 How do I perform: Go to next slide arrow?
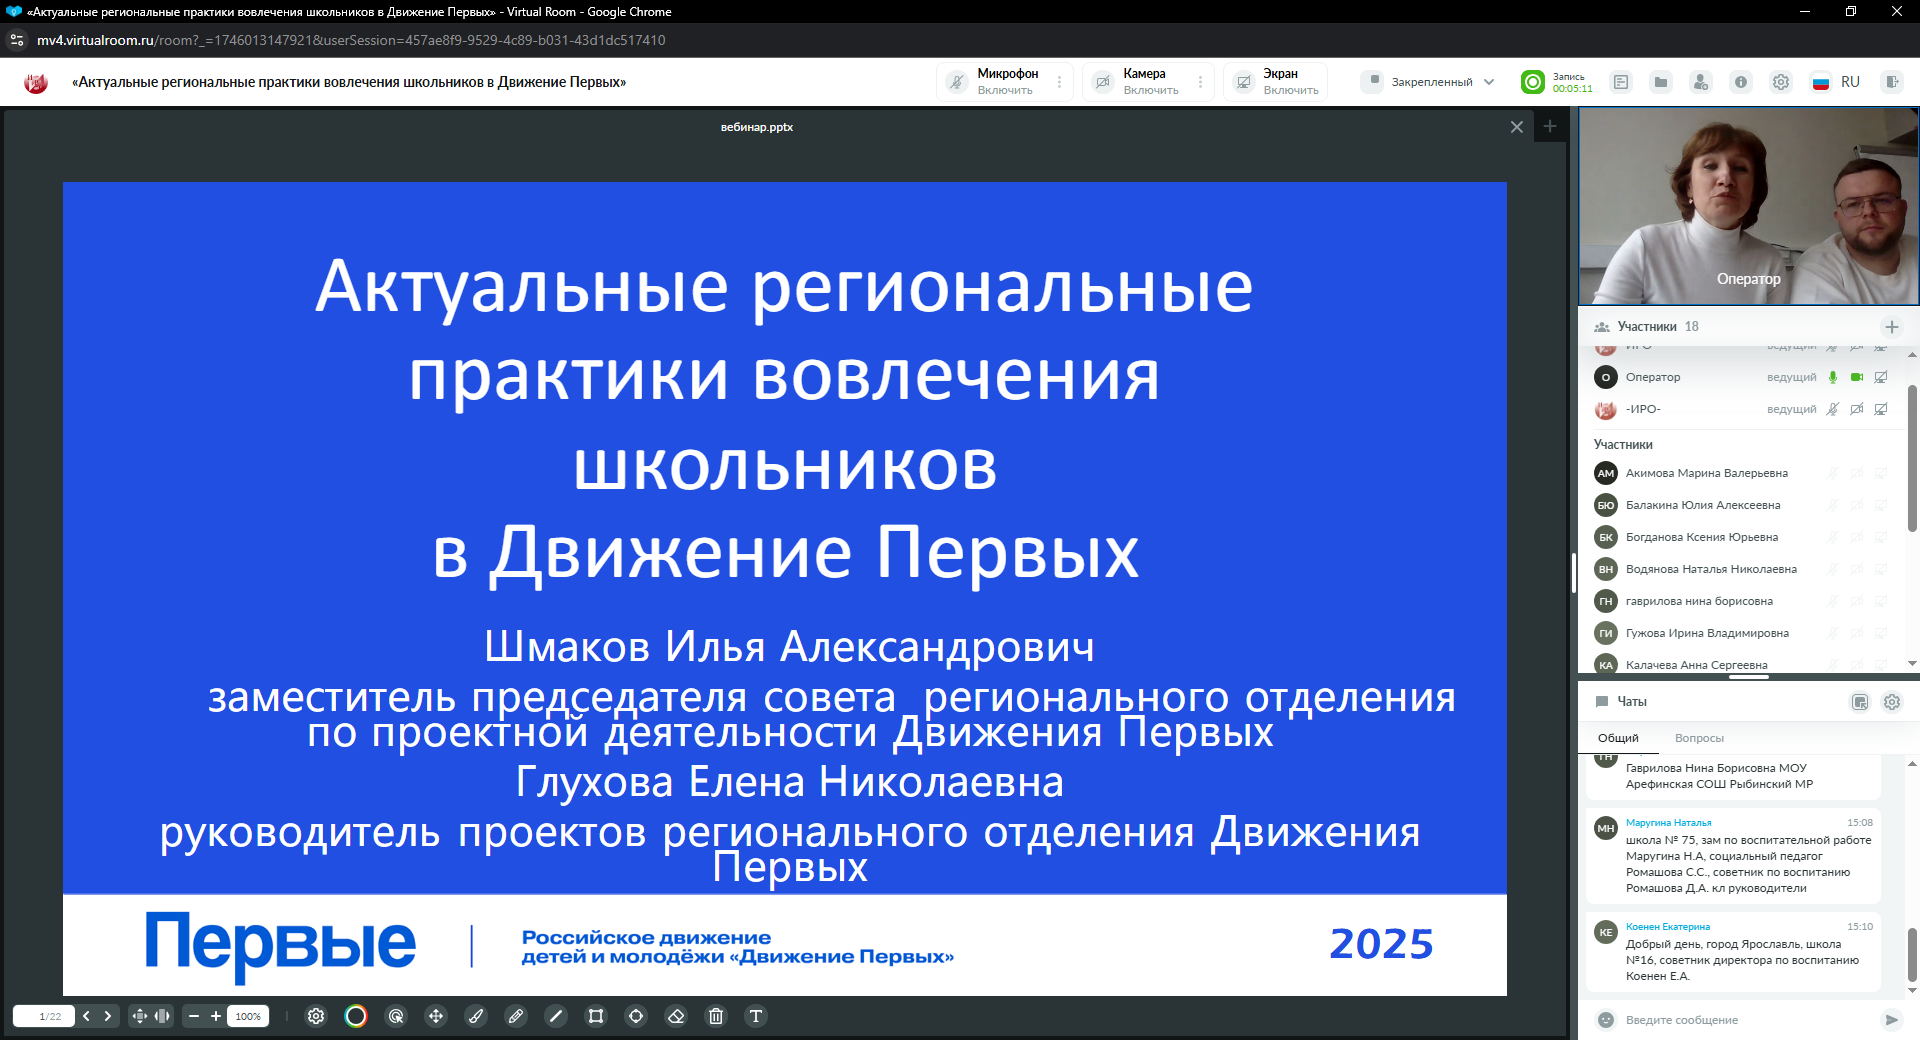(x=108, y=1016)
